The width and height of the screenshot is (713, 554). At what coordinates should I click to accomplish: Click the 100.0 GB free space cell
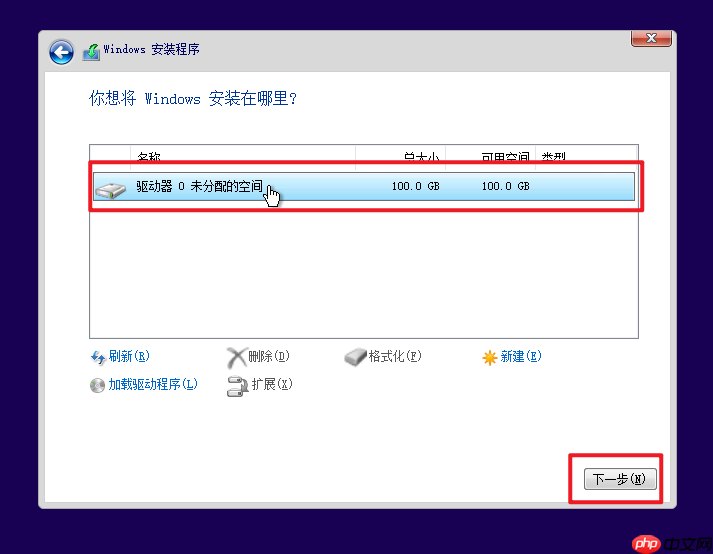(x=505, y=186)
